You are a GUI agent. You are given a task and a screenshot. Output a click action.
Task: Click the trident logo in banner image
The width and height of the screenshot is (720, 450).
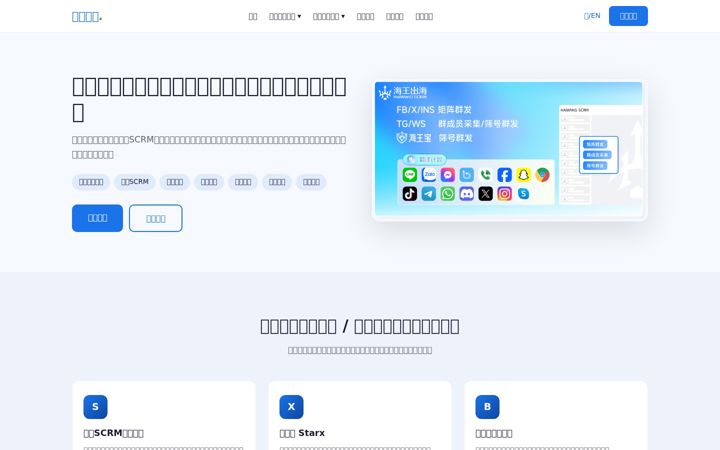coord(385,92)
